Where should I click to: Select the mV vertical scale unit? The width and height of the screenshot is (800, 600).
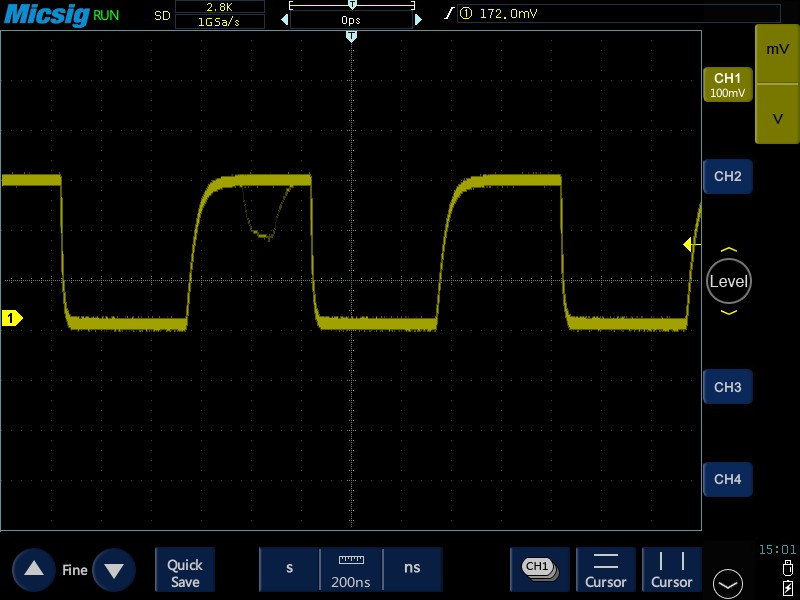coord(777,49)
